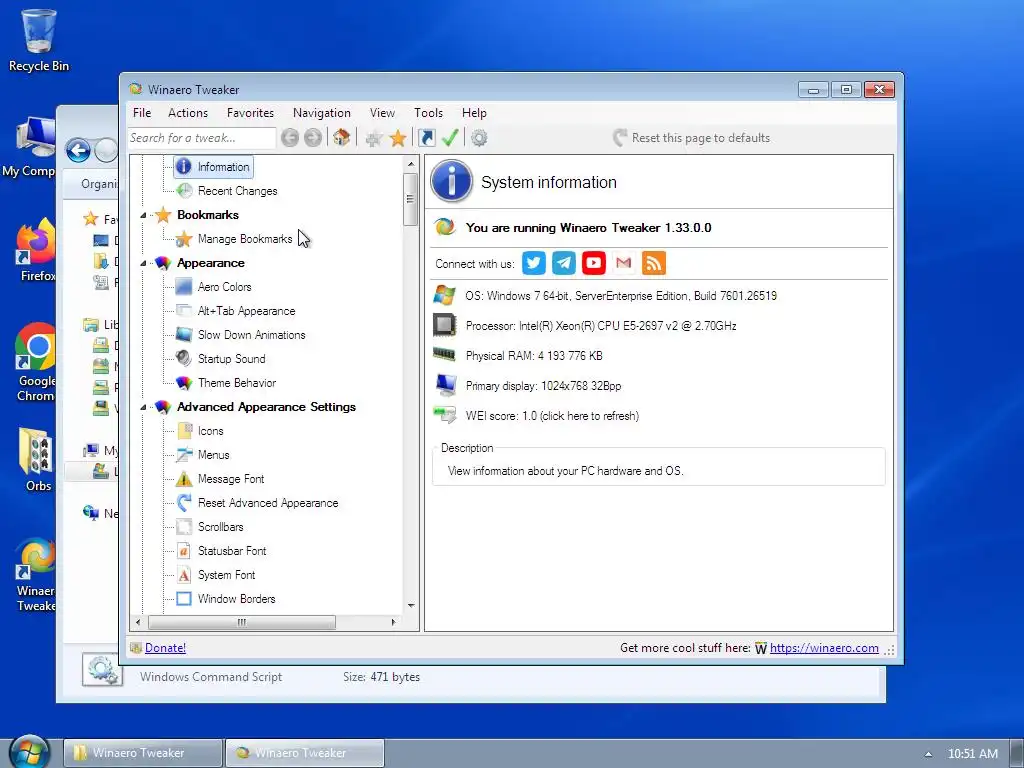The height and width of the screenshot is (768, 1024).
Task: Open the https://winaero.com link
Action: (x=824, y=648)
